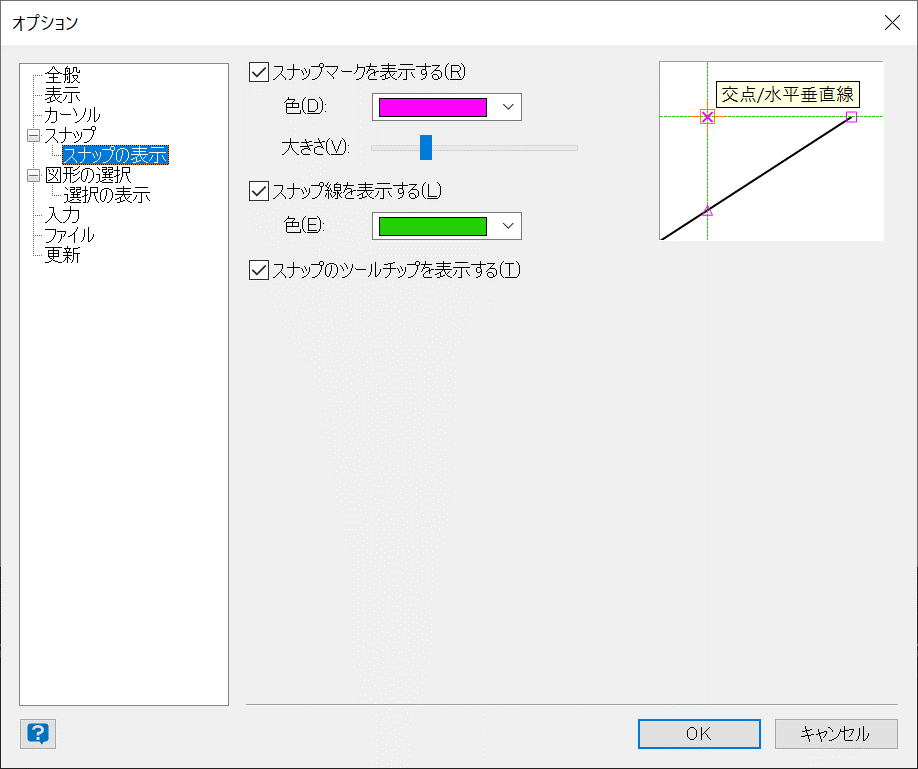
Task: Select 全般 in the options tree
Action: (x=62, y=75)
